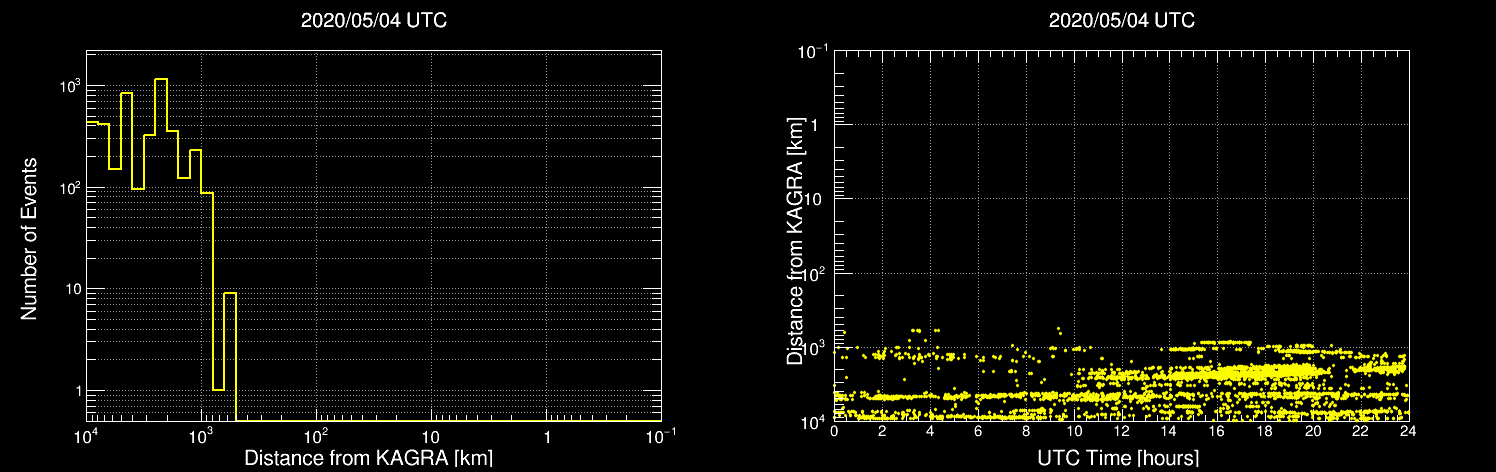The width and height of the screenshot is (1496, 472).
Task: Click the 10^3 label on histogram x-axis
Action: point(201,436)
